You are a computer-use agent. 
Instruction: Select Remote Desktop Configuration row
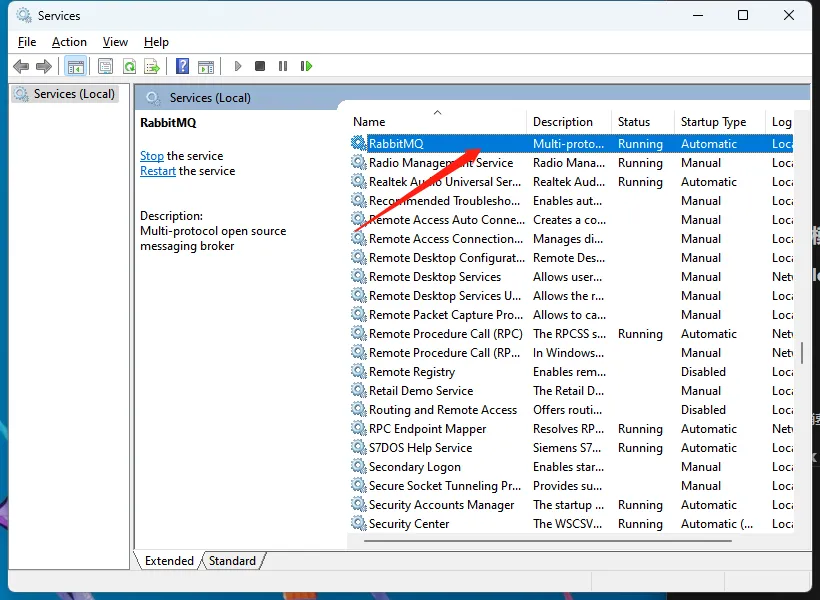point(571,257)
